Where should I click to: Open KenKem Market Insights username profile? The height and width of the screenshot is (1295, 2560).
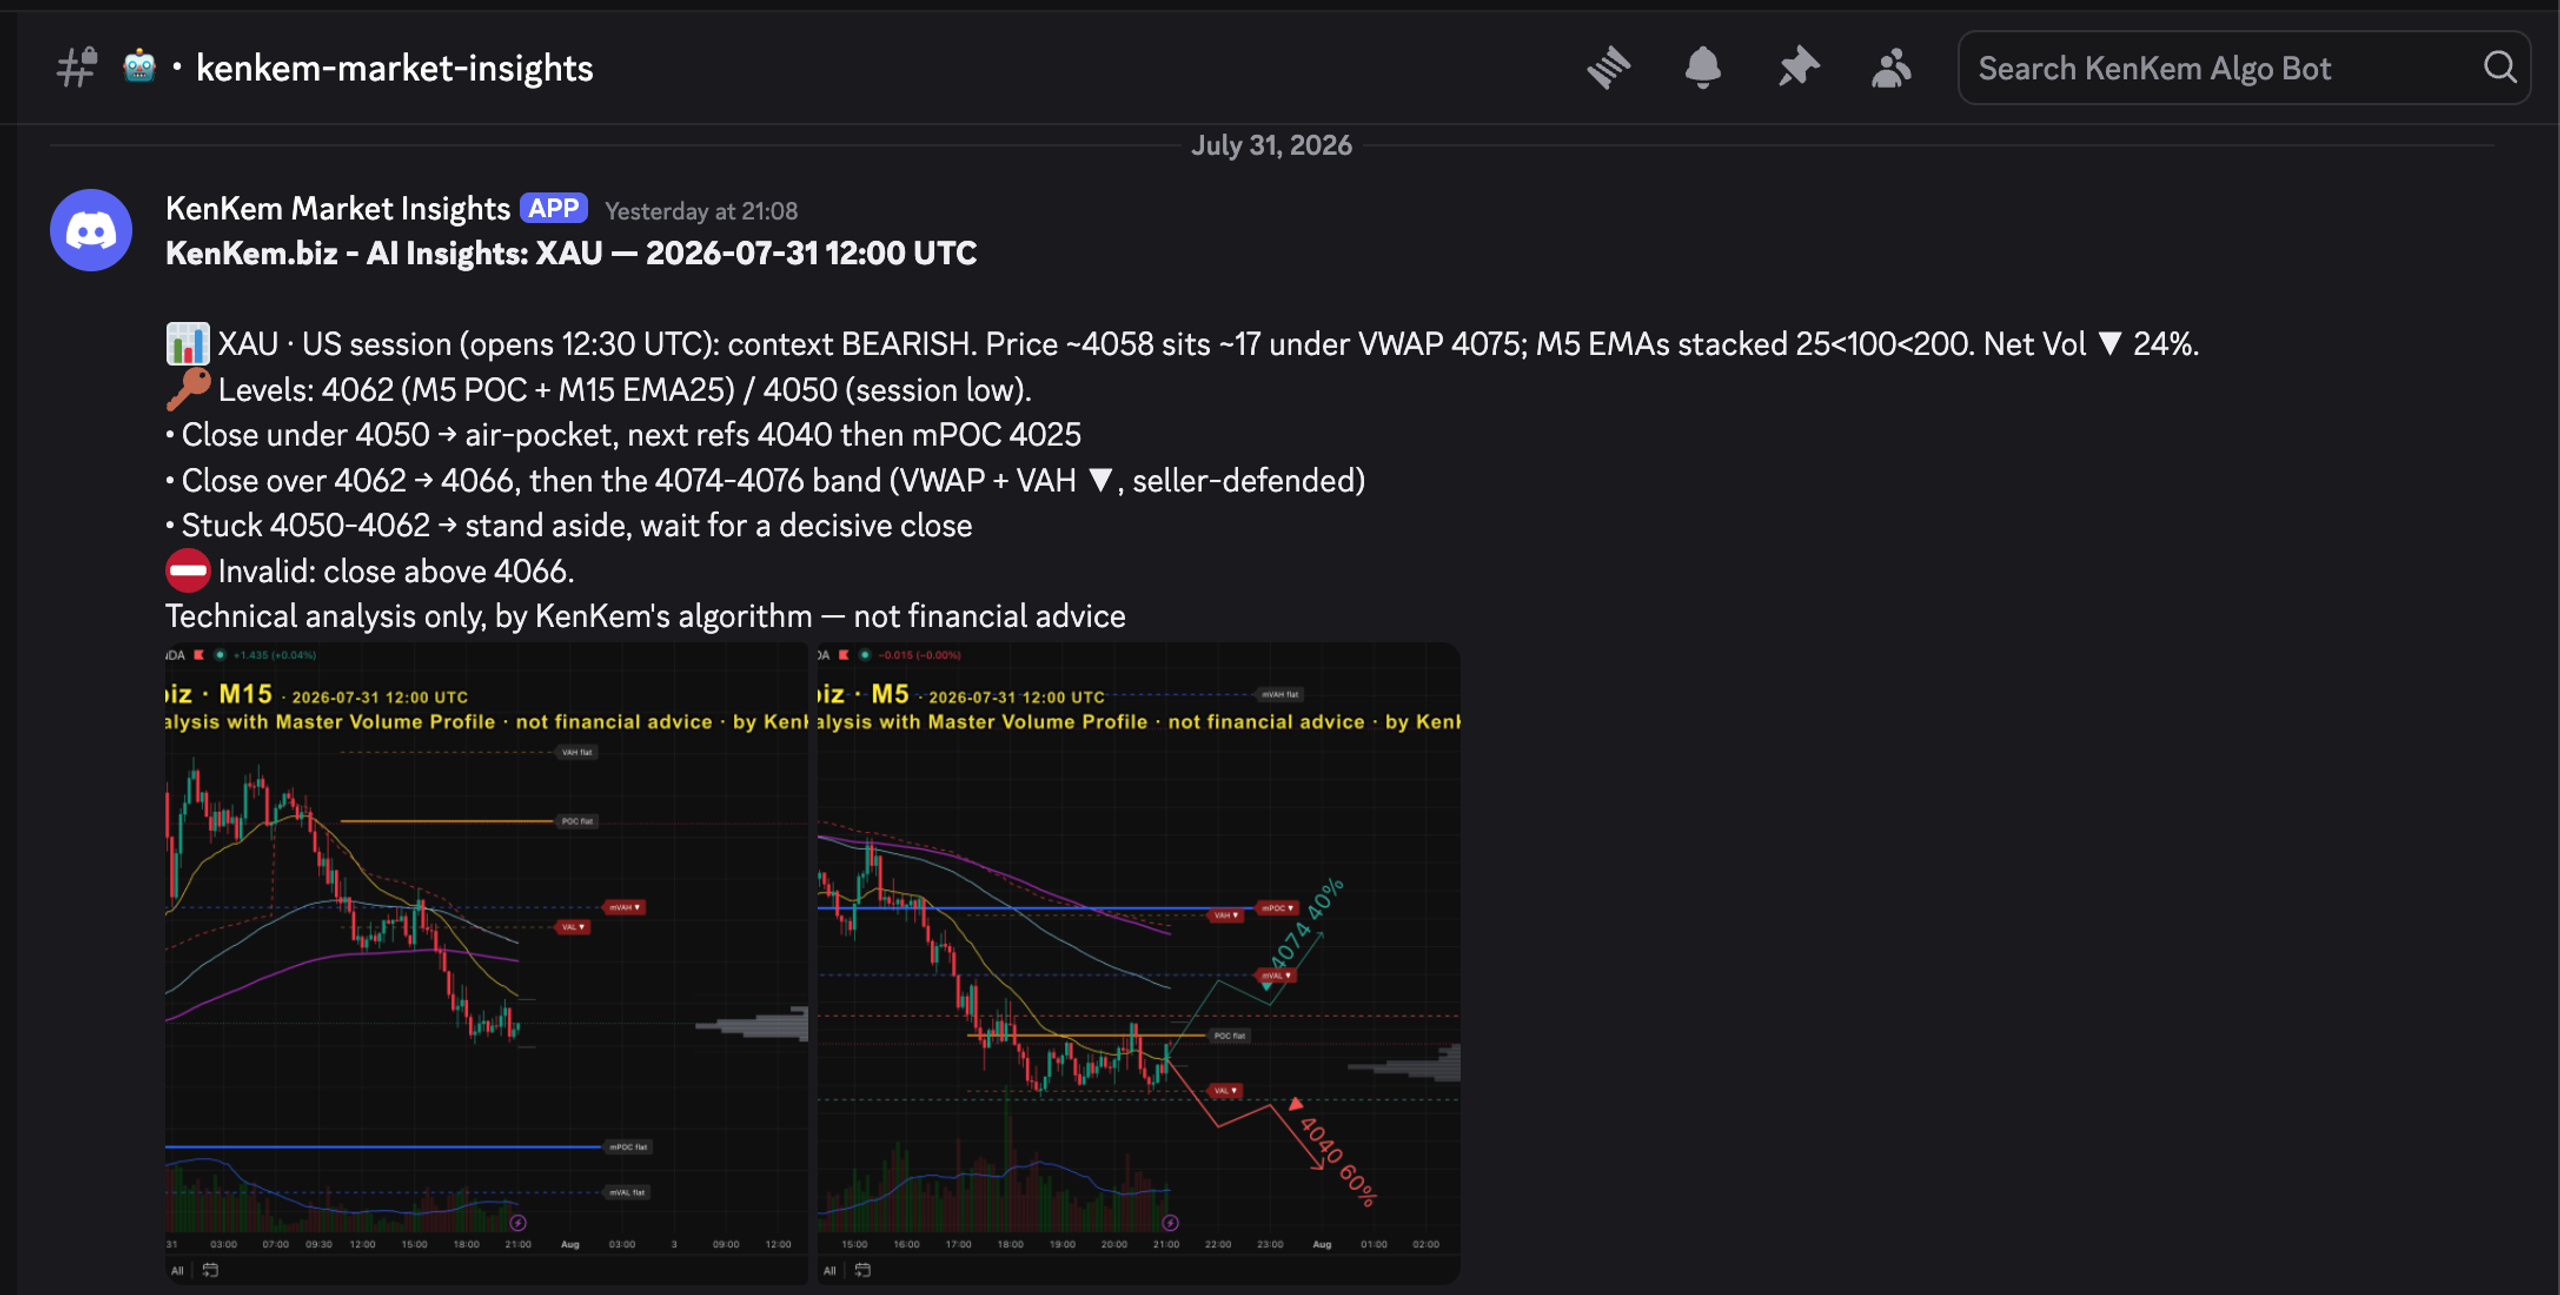(x=338, y=208)
